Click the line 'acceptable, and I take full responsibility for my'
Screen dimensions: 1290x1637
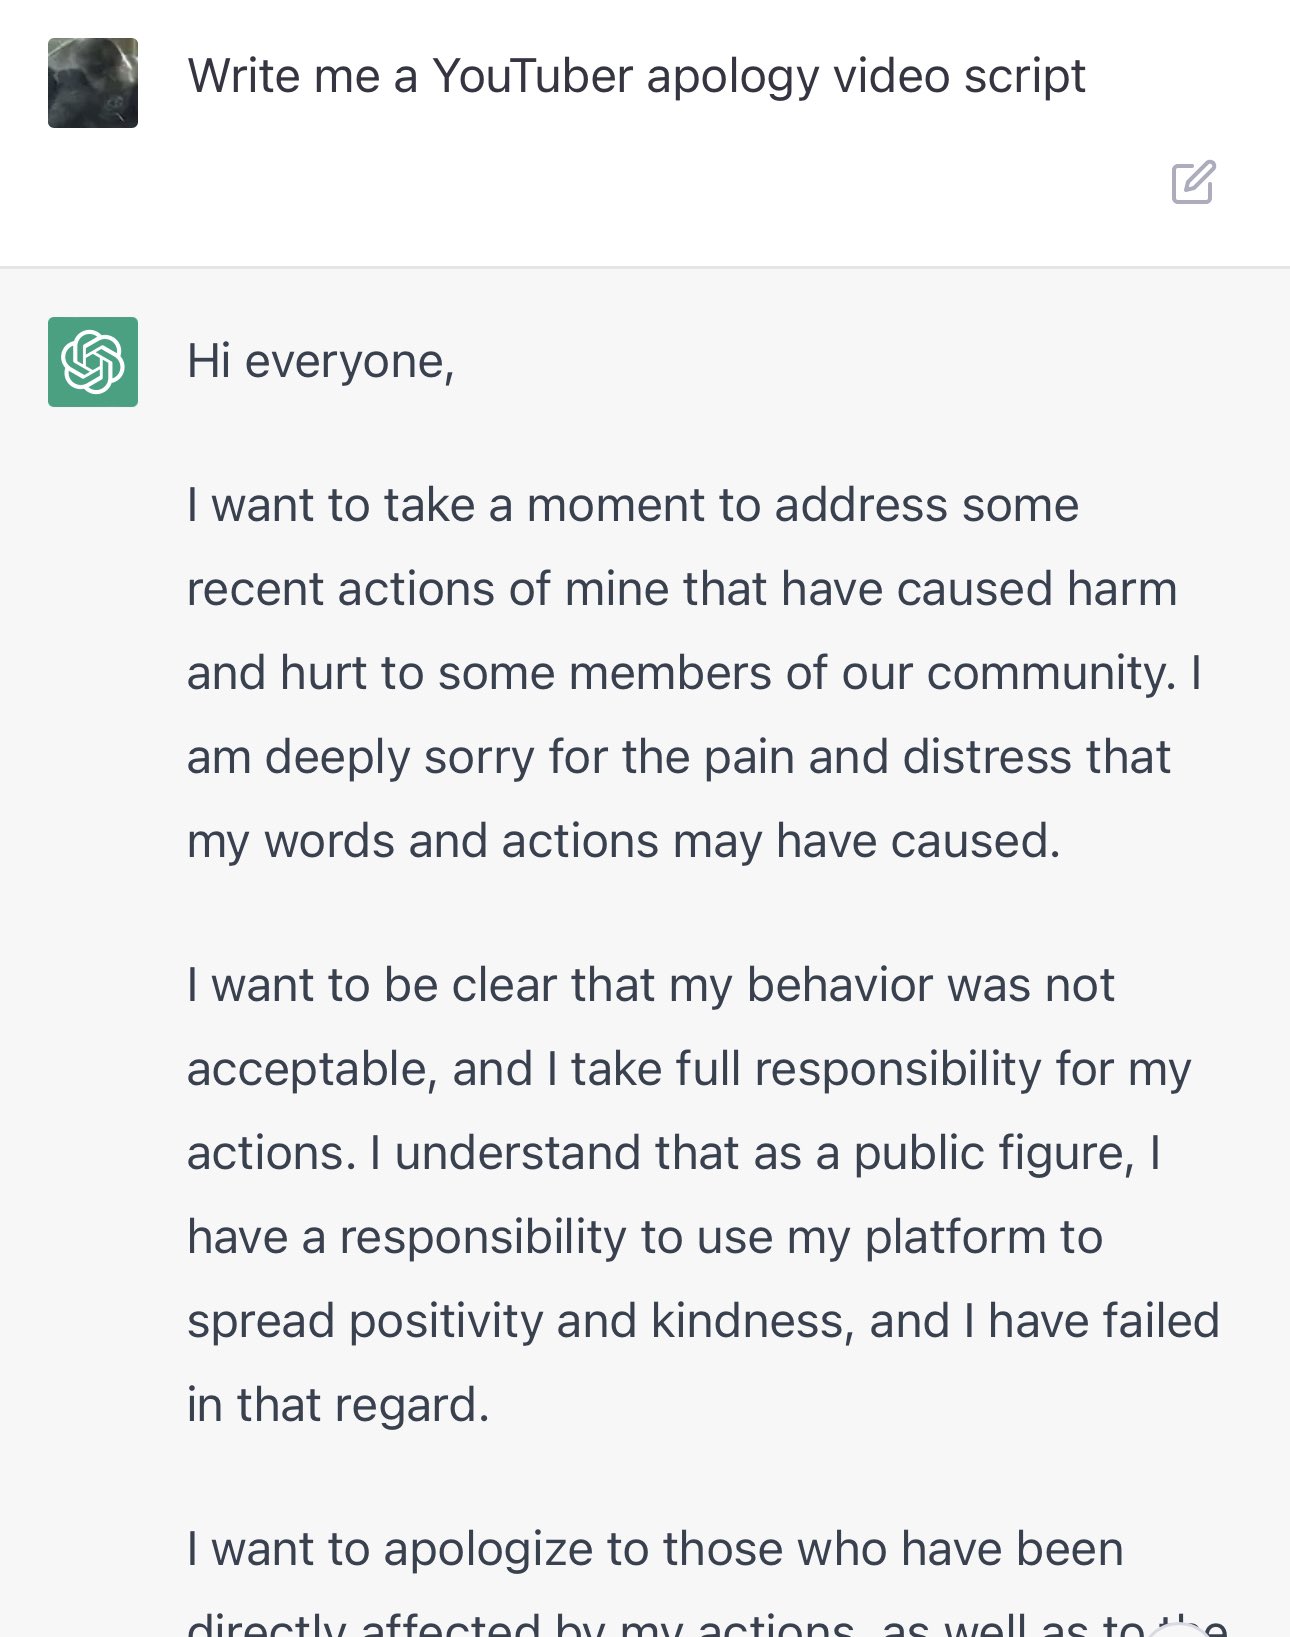[689, 1069]
